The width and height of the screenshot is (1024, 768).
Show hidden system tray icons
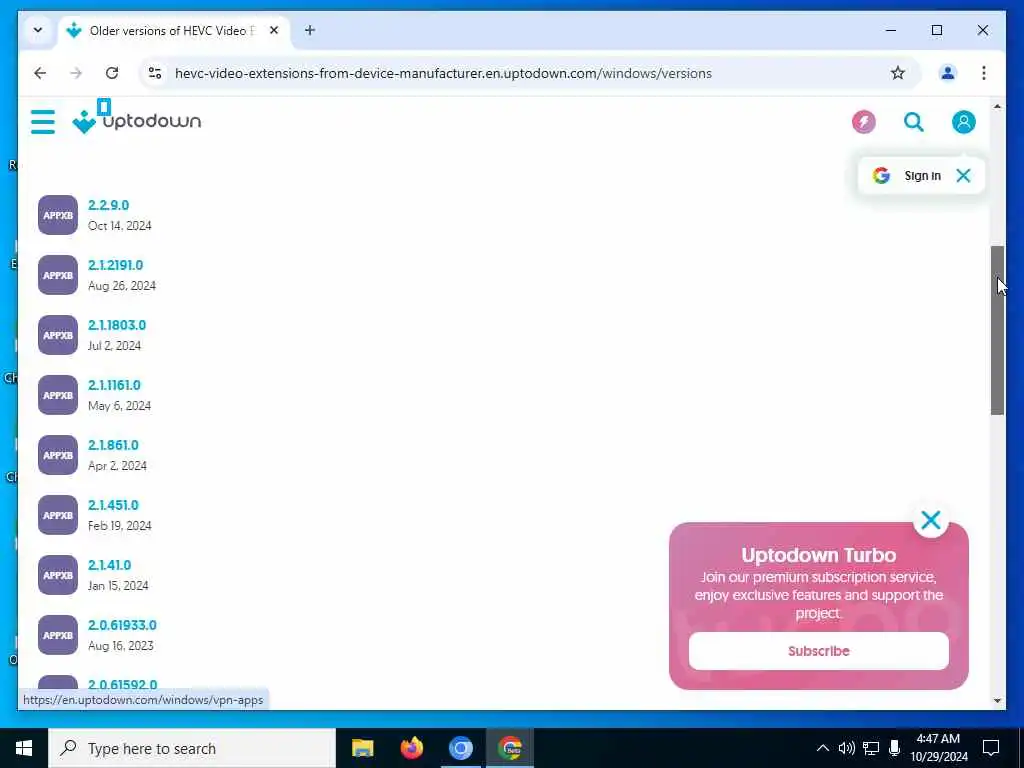click(x=823, y=748)
